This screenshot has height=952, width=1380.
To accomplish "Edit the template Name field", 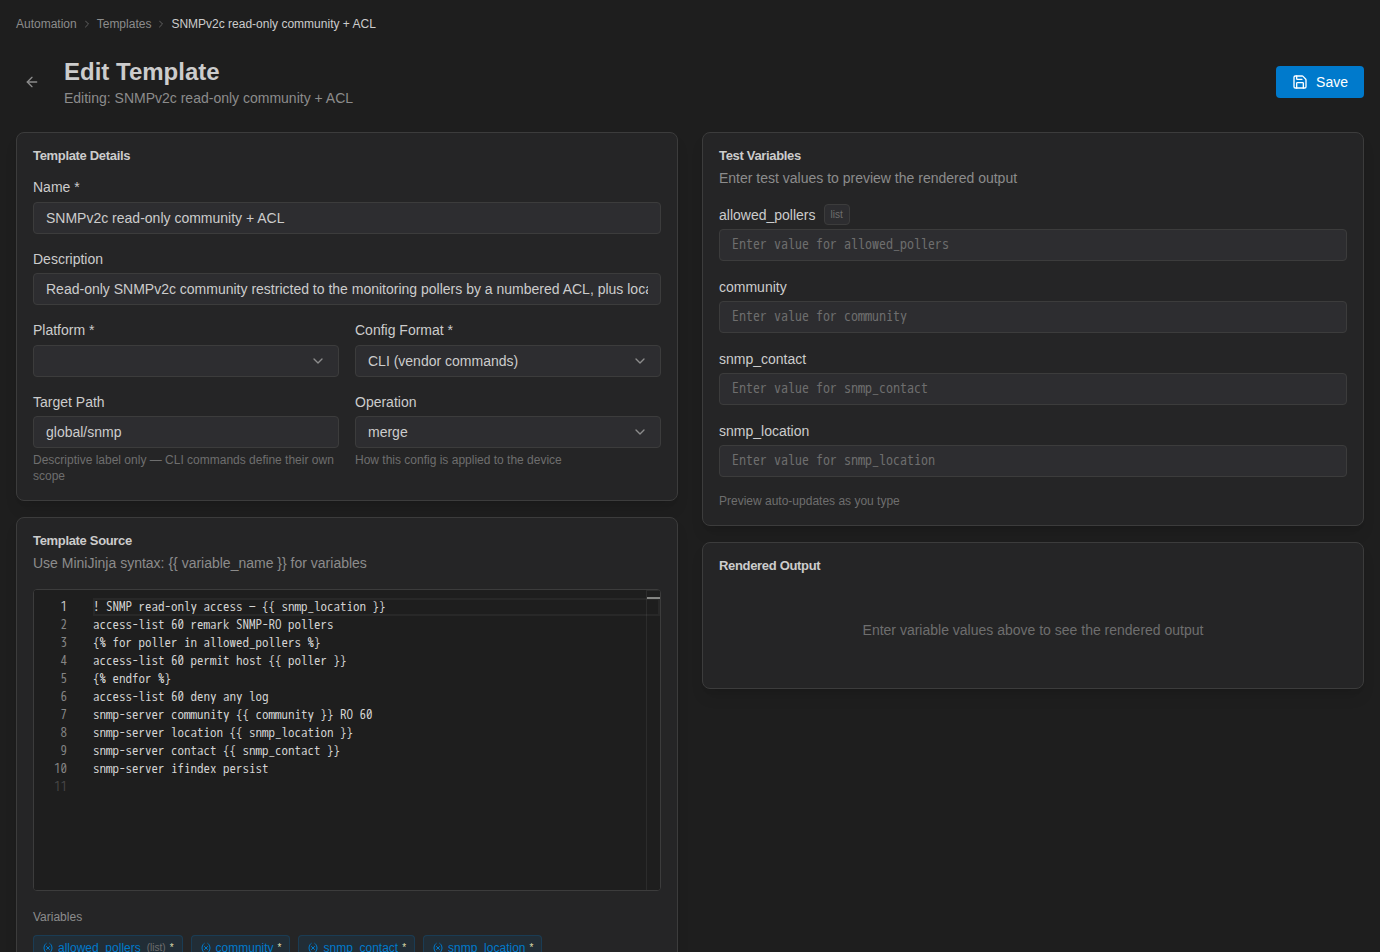I will coord(347,218).
